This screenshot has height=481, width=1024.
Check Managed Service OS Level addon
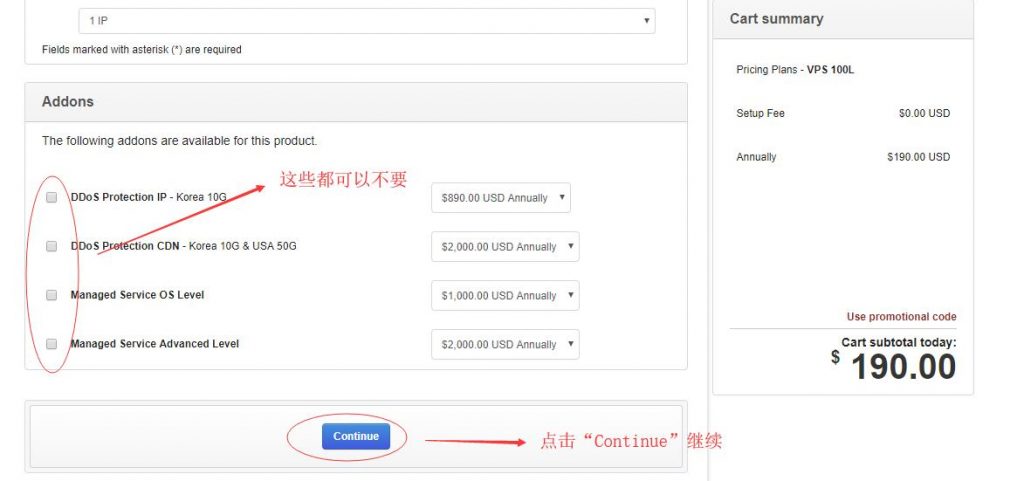tap(52, 295)
